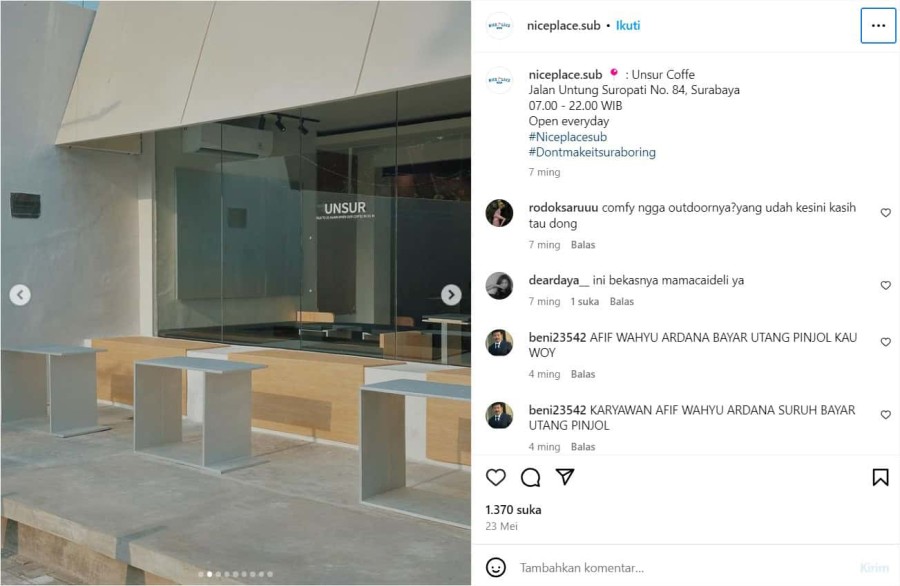Image resolution: width=900 pixels, height=586 pixels.
Task: Open the comment speech bubble icon
Action: point(530,477)
